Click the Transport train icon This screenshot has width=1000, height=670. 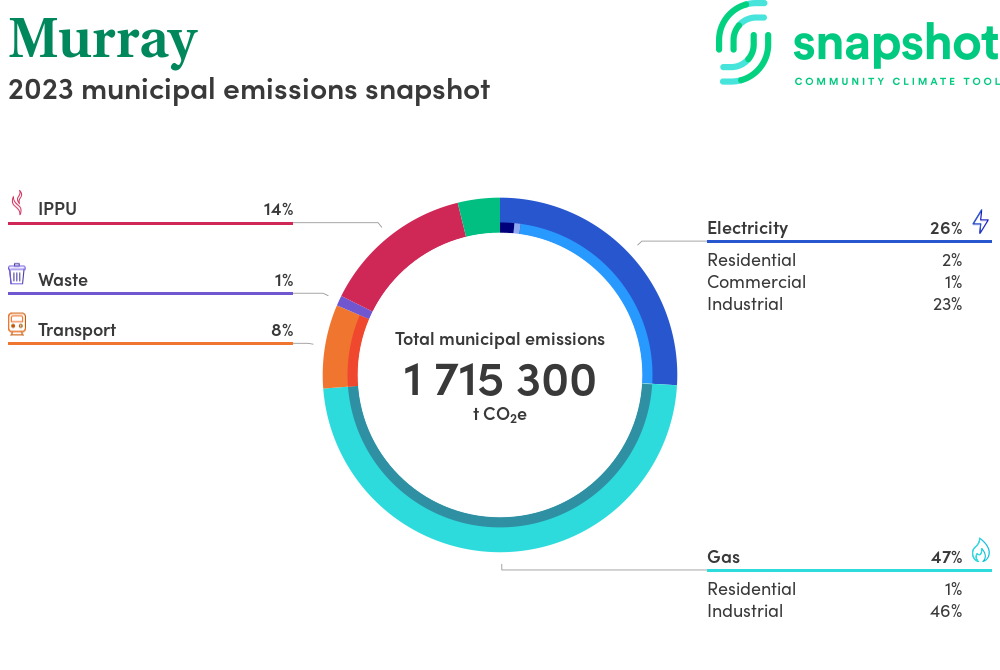[16, 325]
